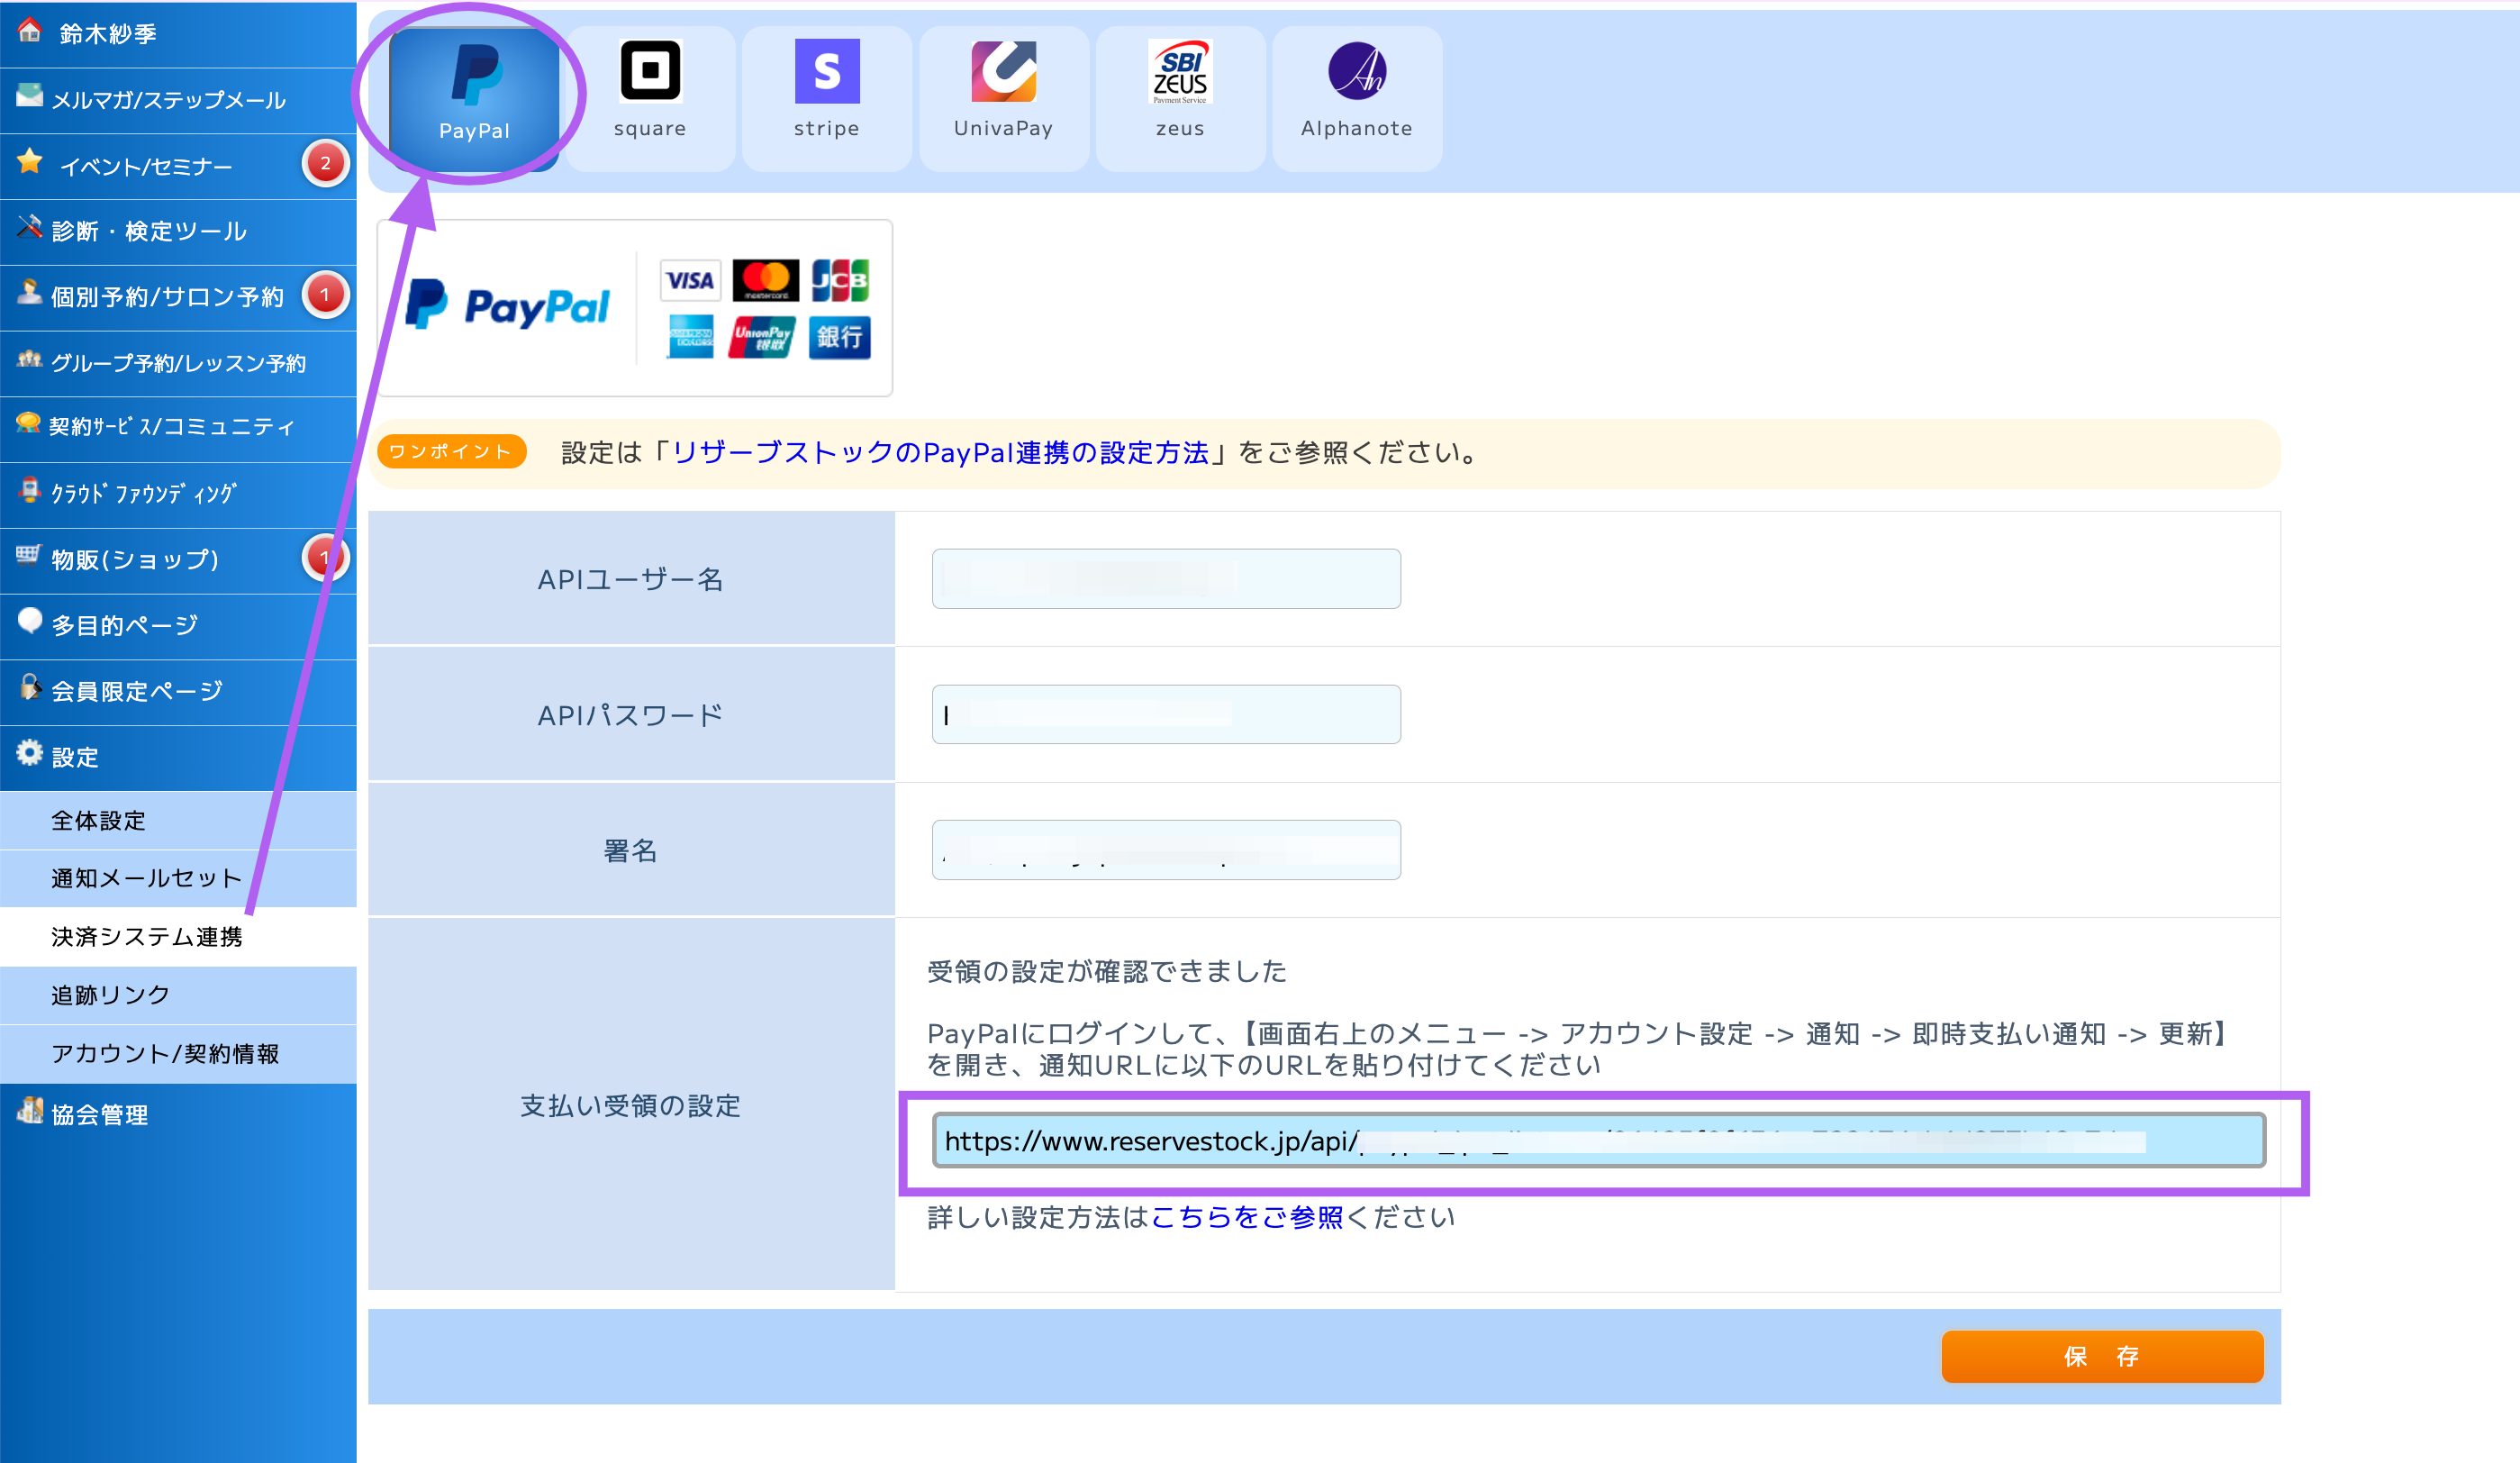Click the red badge on イベント/セミナー
Screen dimensions: 2520x1463
pyautogui.click(x=325, y=164)
